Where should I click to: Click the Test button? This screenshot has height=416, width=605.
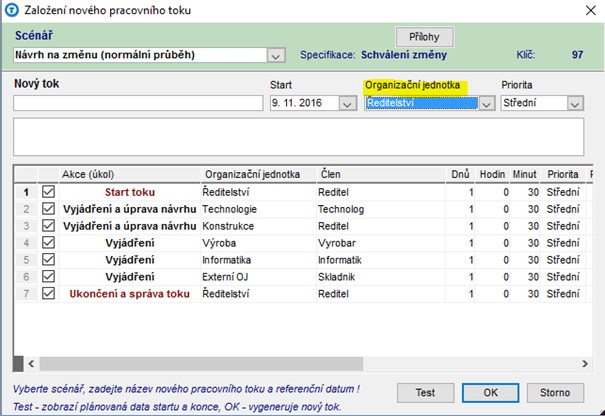tap(425, 393)
